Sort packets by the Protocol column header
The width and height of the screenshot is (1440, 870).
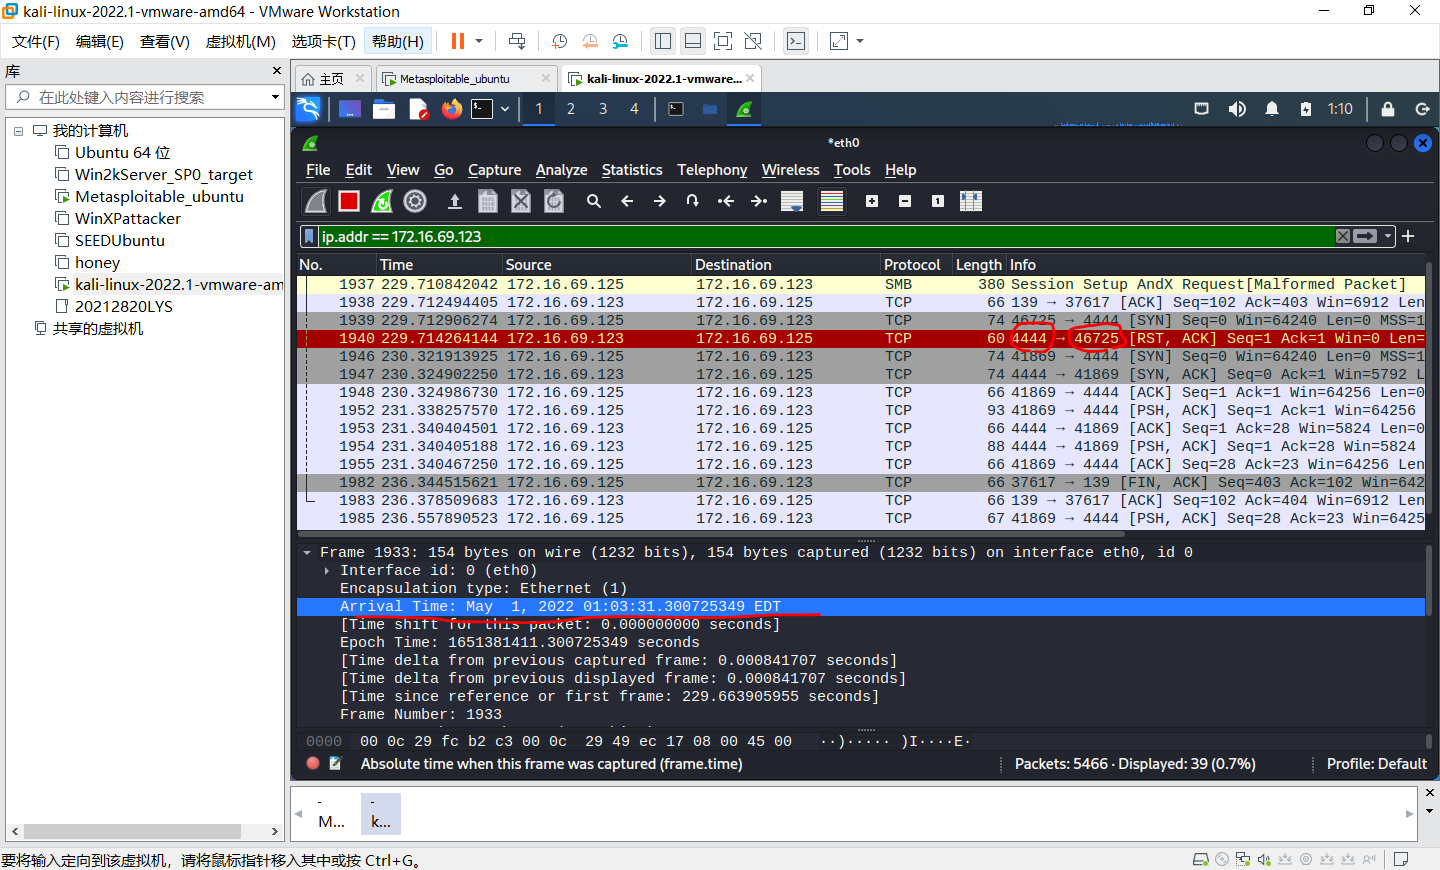click(x=912, y=265)
